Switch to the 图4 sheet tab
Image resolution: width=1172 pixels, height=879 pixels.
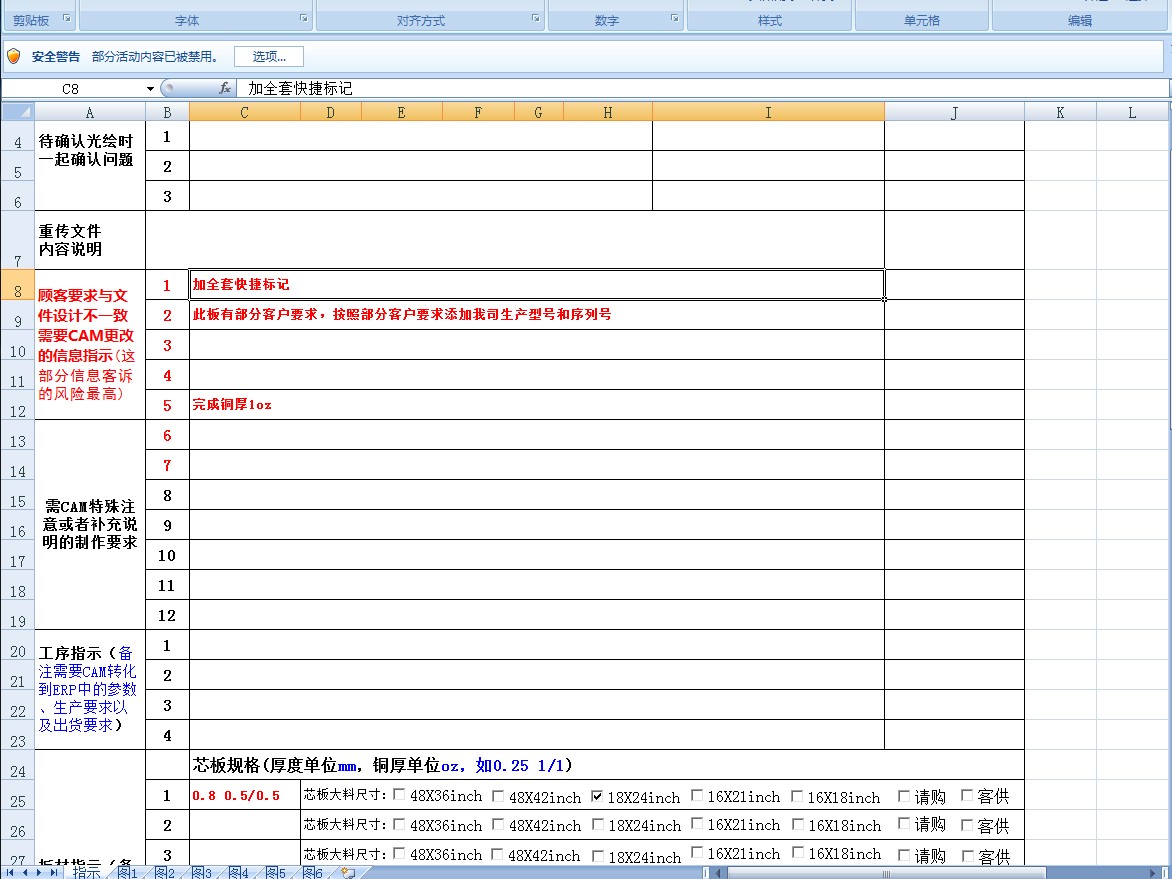238,872
